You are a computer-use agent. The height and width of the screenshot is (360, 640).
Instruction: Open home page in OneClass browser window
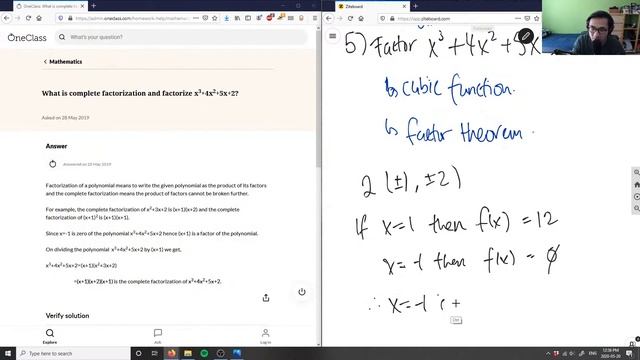[39, 18]
